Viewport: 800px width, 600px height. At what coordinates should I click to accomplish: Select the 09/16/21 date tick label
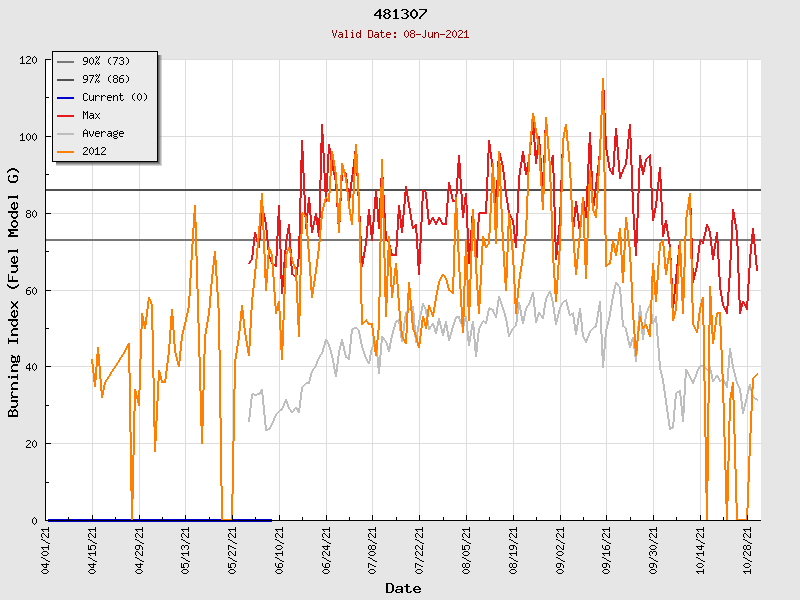(x=607, y=549)
